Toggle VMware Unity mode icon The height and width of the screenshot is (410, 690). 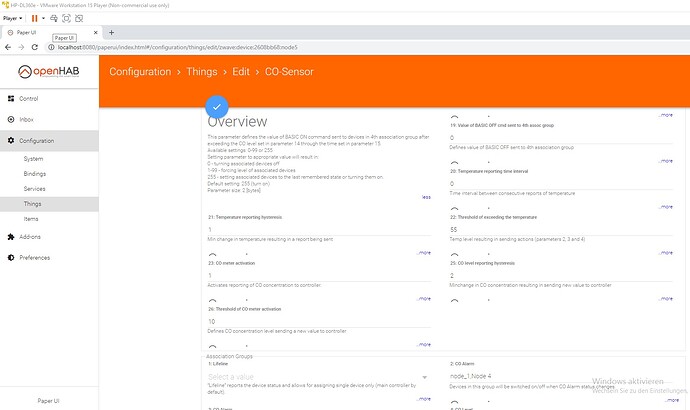[79, 18]
